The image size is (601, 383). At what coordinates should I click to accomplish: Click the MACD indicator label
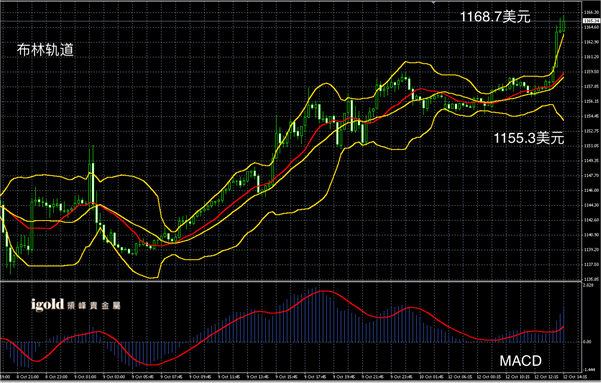tap(520, 361)
